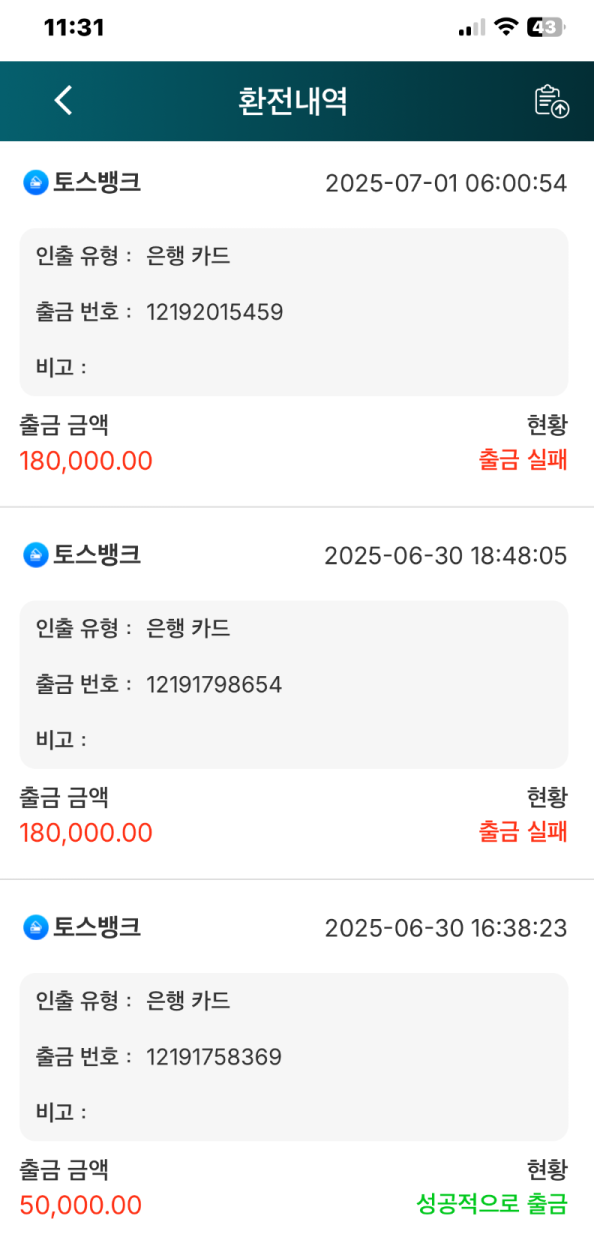Open withdrawal number 12192015459 details

coord(214,312)
